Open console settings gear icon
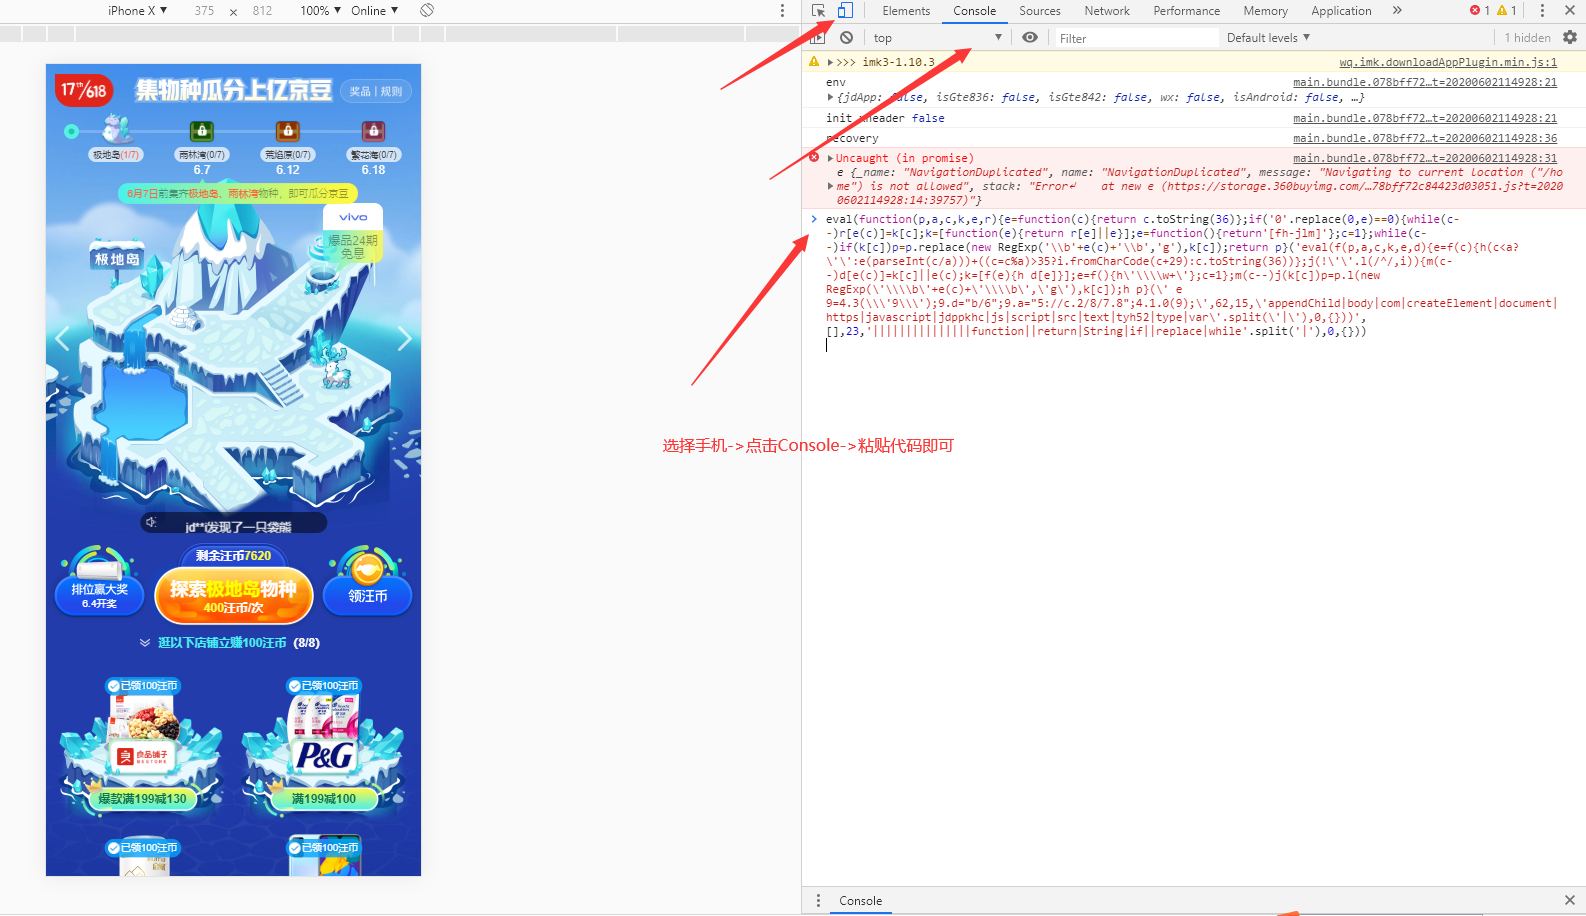The image size is (1586, 916). (x=1570, y=38)
